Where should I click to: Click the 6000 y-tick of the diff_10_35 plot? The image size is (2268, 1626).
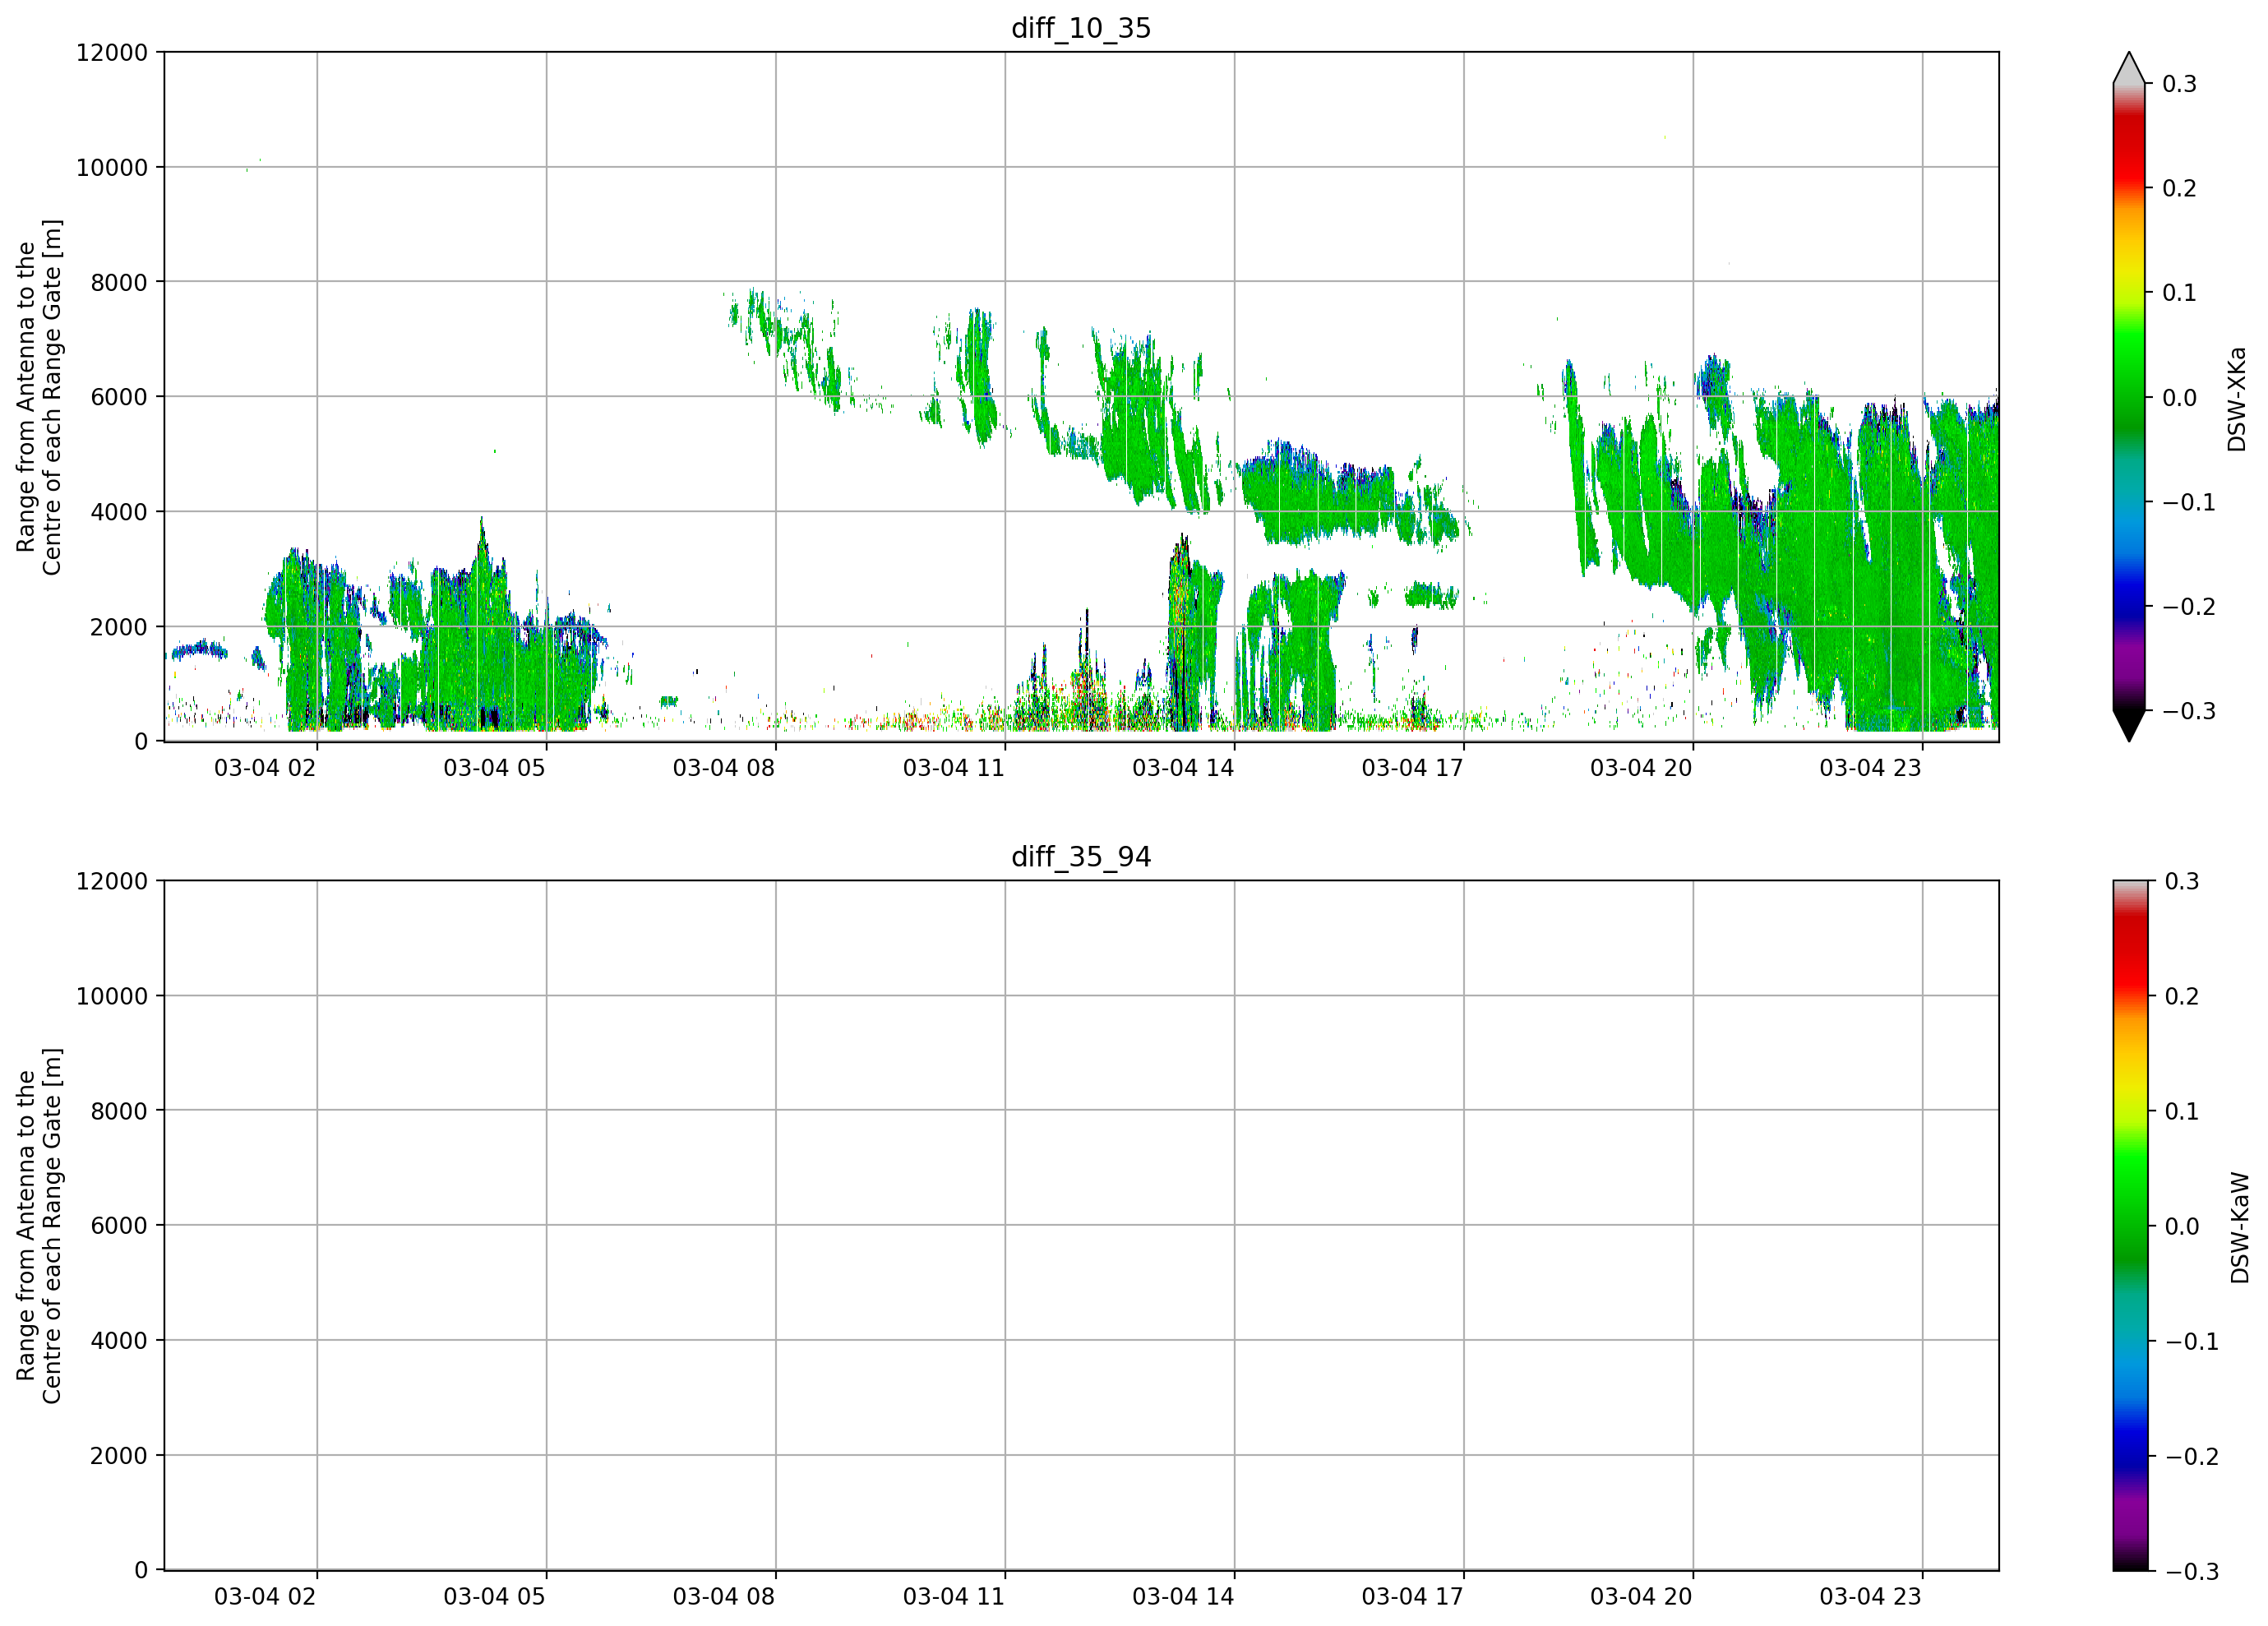point(119,397)
